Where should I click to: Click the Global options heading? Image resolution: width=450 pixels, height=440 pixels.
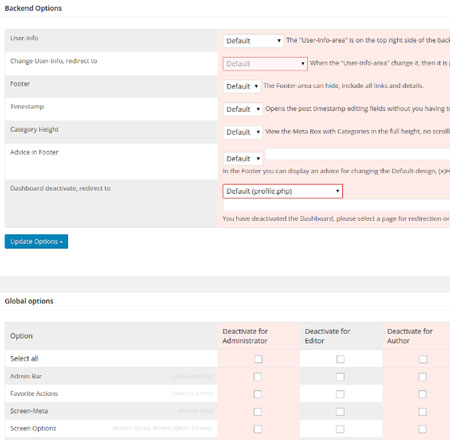coord(29,301)
